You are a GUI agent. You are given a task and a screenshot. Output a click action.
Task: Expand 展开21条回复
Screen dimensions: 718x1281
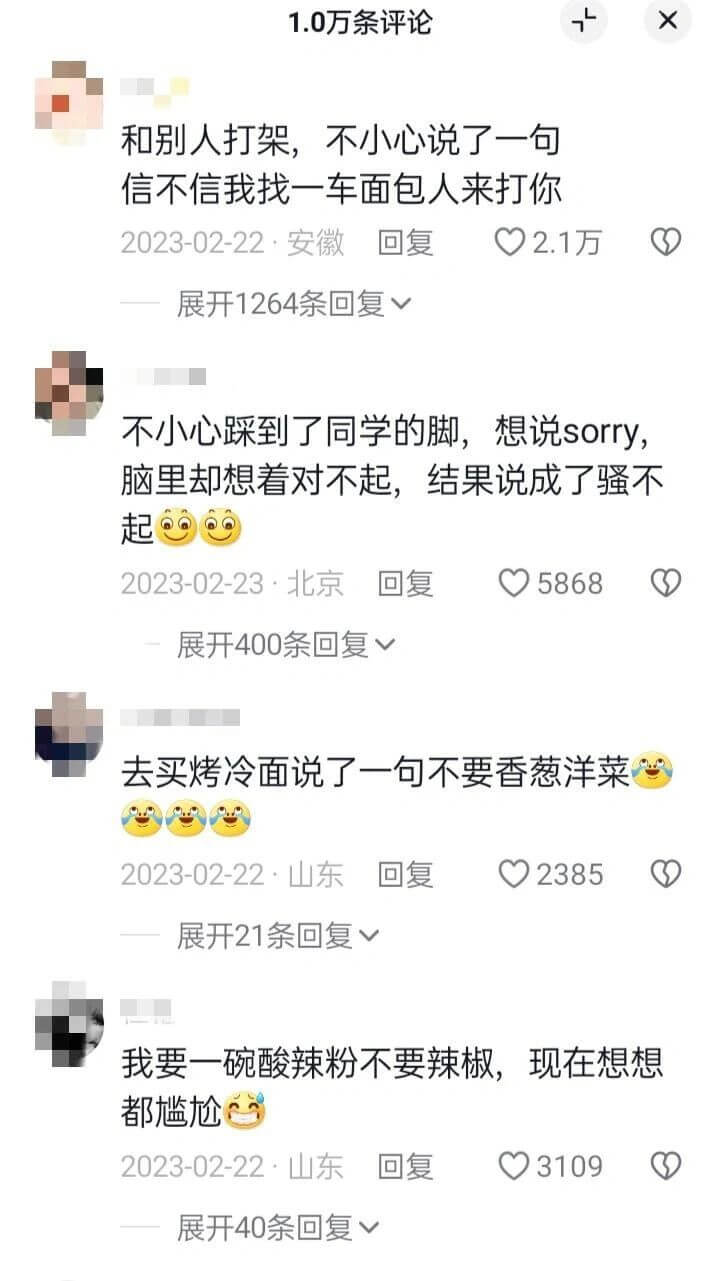coord(278,936)
